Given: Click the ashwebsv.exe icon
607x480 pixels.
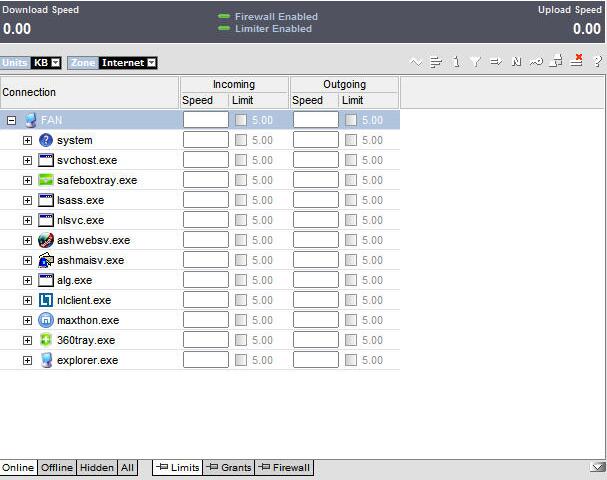Looking at the screenshot, I should [x=46, y=240].
